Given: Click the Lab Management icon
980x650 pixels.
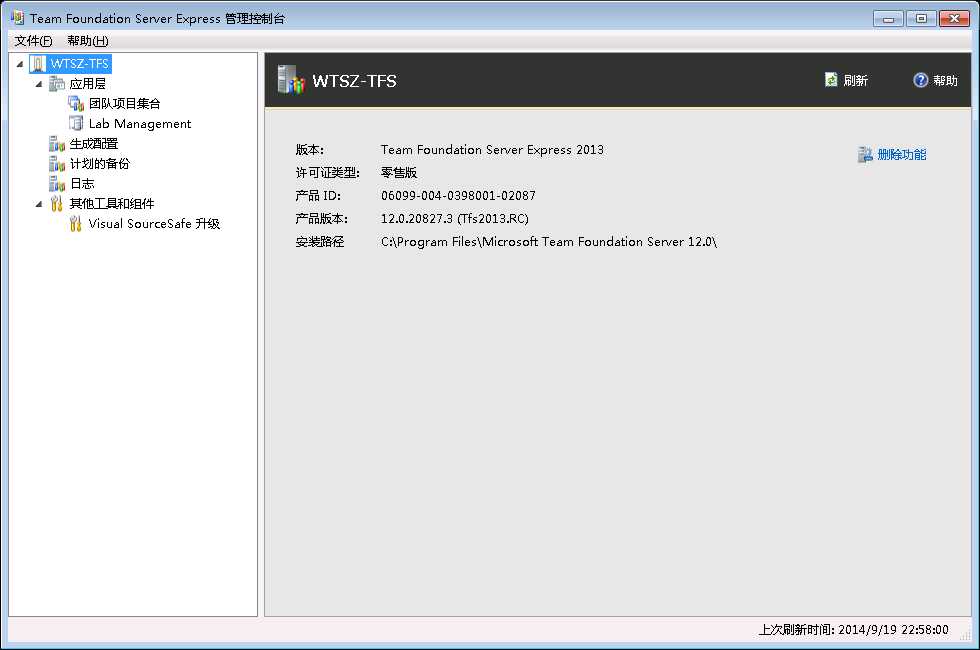Looking at the screenshot, I should coord(76,124).
